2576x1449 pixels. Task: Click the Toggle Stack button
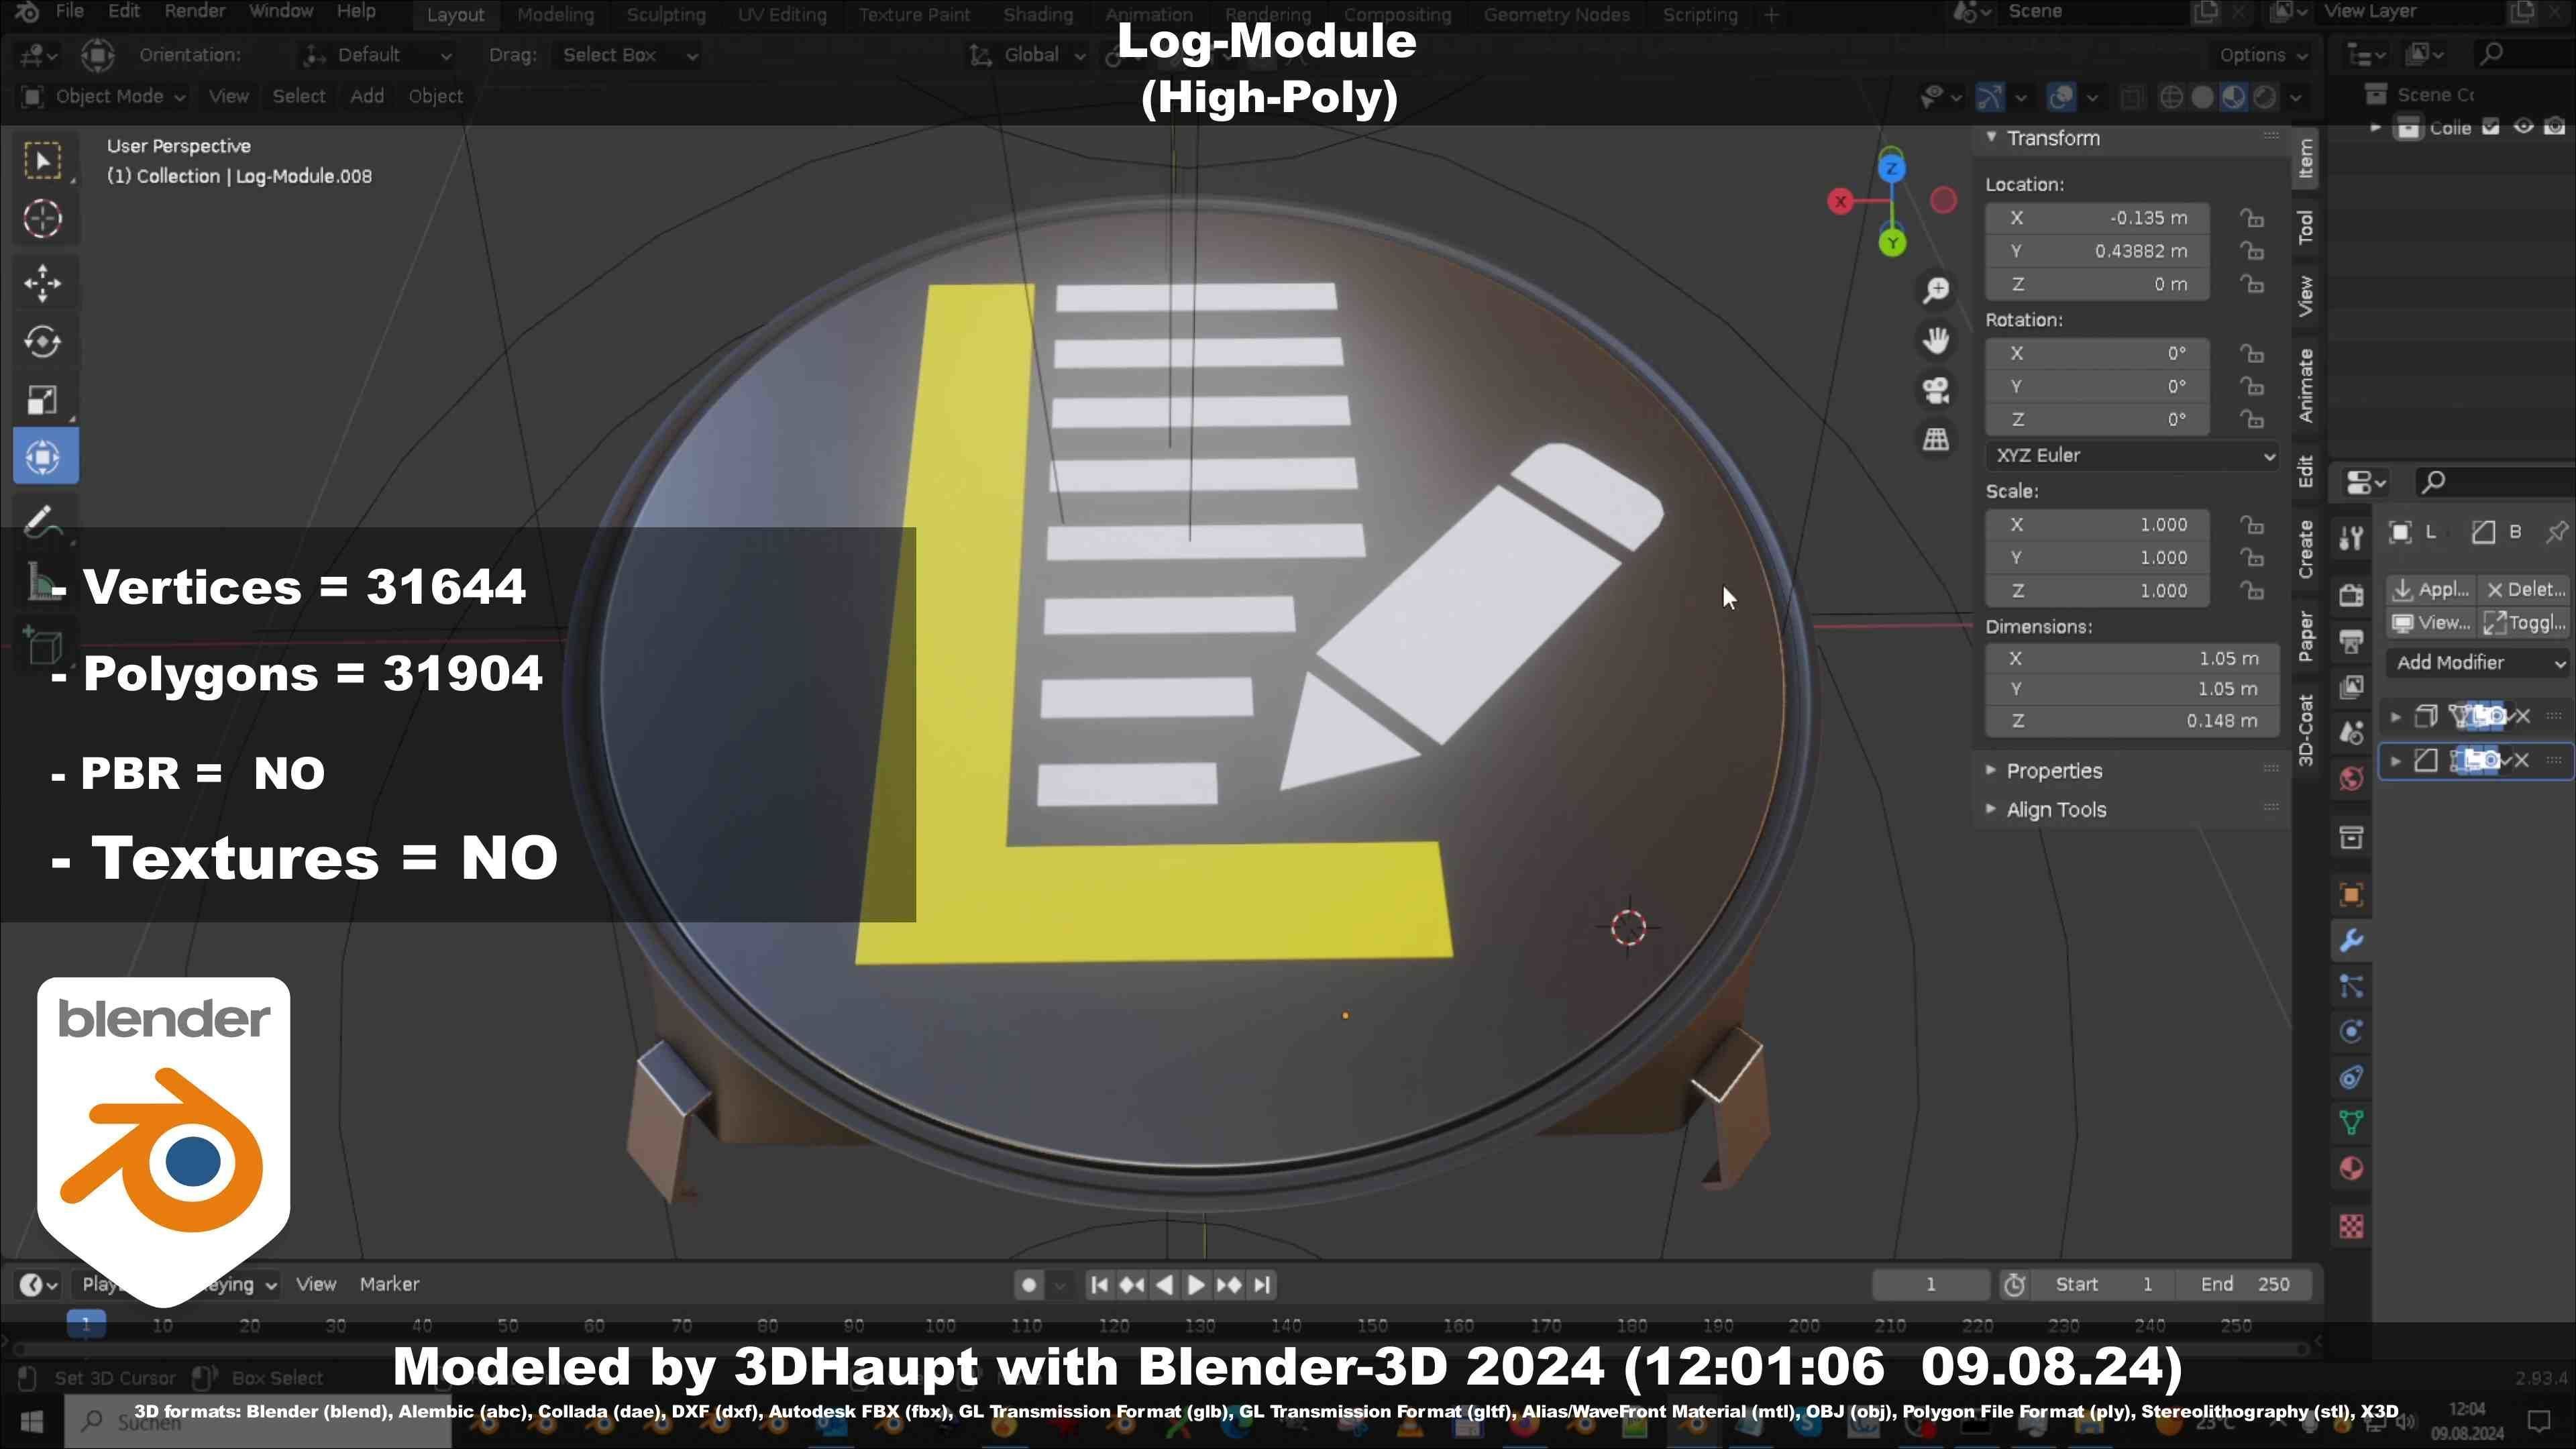click(2525, 623)
